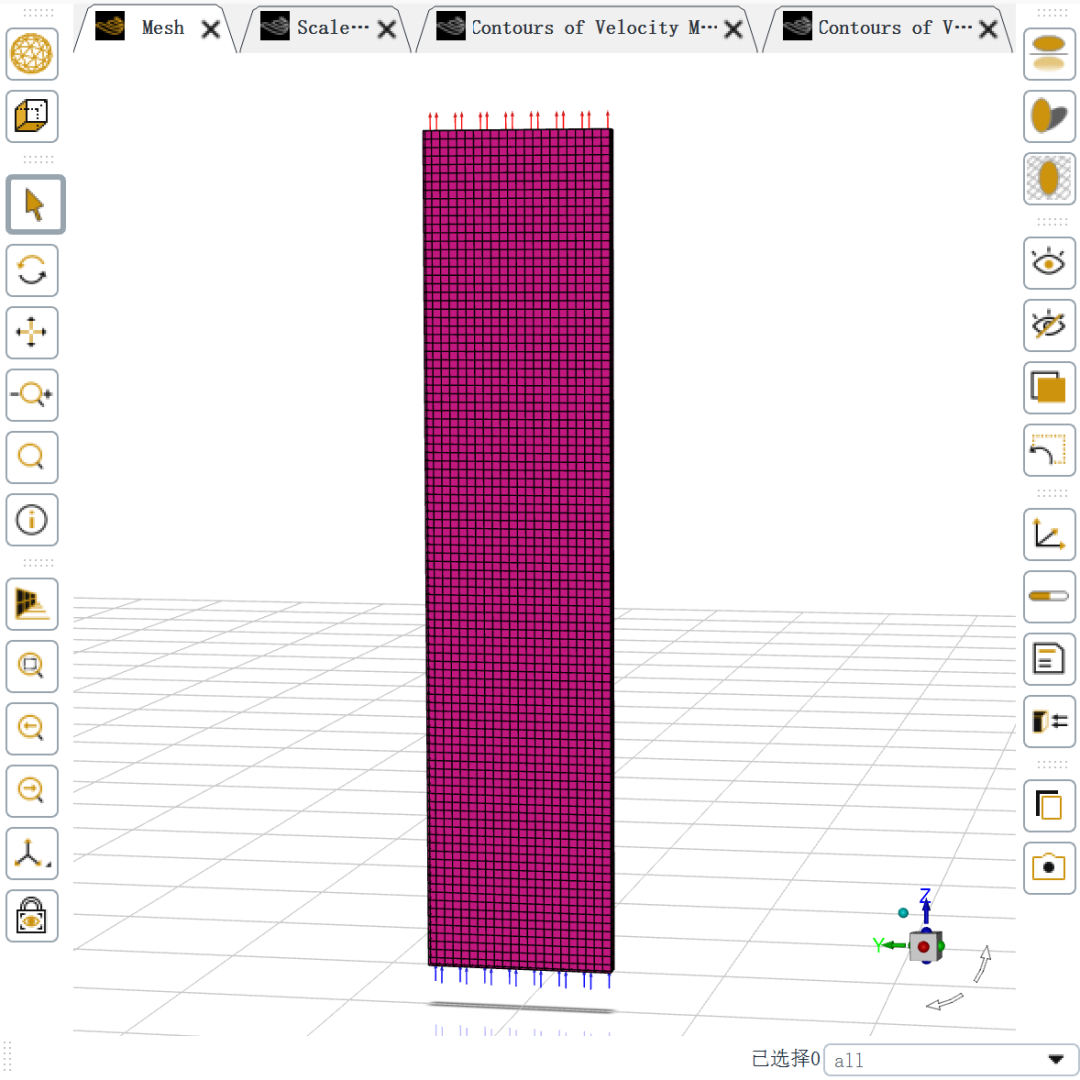Image resolution: width=1080 pixels, height=1080 pixels.
Task: Close the Scale tab
Action: [385, 29]
